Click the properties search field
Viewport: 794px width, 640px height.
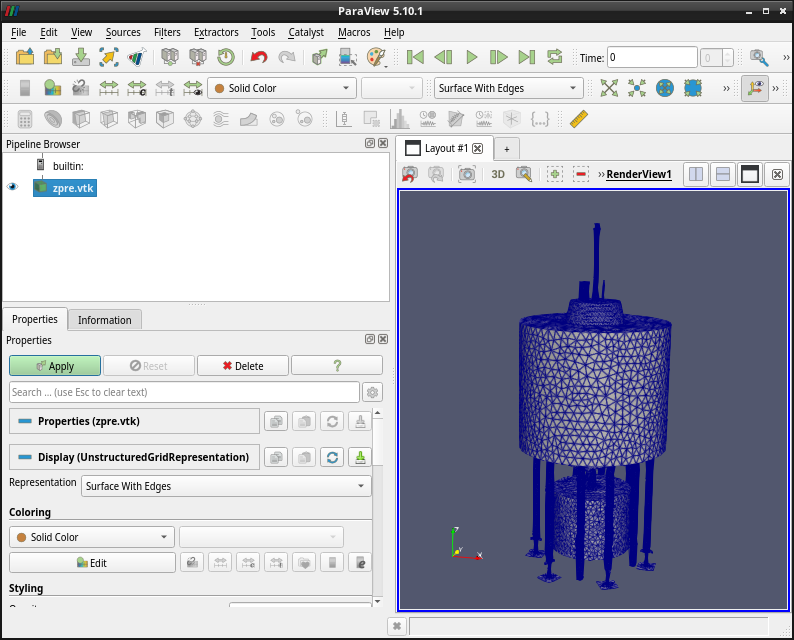click(x=184, y=392)
